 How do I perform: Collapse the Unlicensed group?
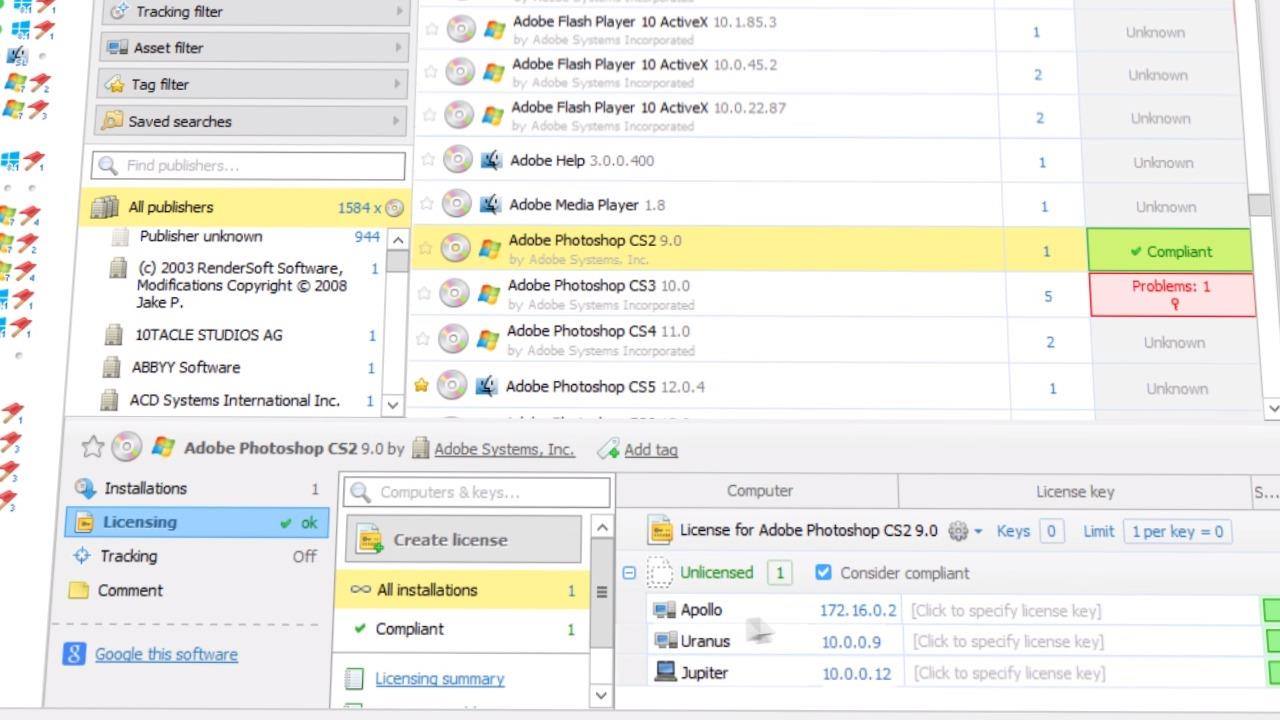click(x=629, y=573)
